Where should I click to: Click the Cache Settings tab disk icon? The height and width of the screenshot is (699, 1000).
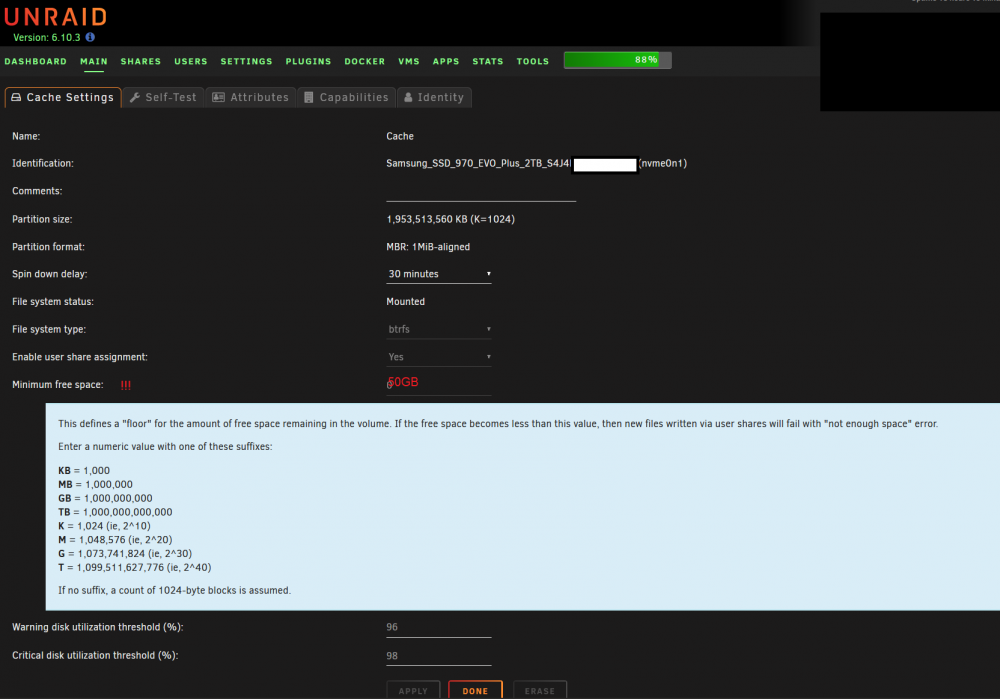pyautogui.click(x=17, y=98)
